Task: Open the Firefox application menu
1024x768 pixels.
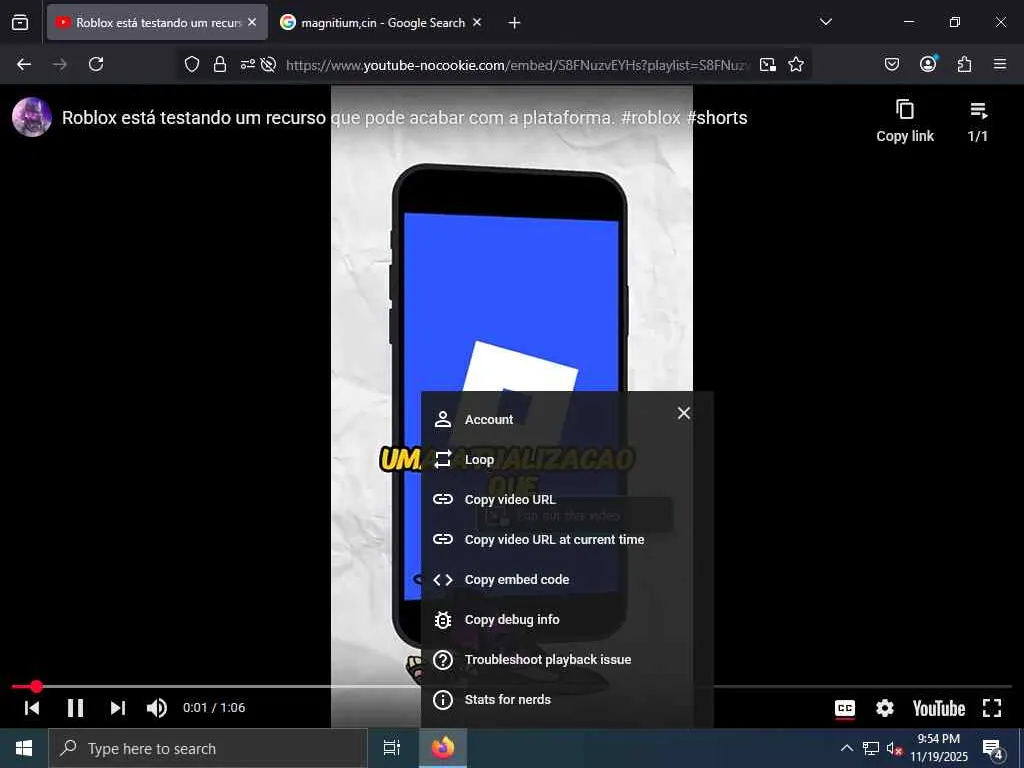Action: point(1000,64)
